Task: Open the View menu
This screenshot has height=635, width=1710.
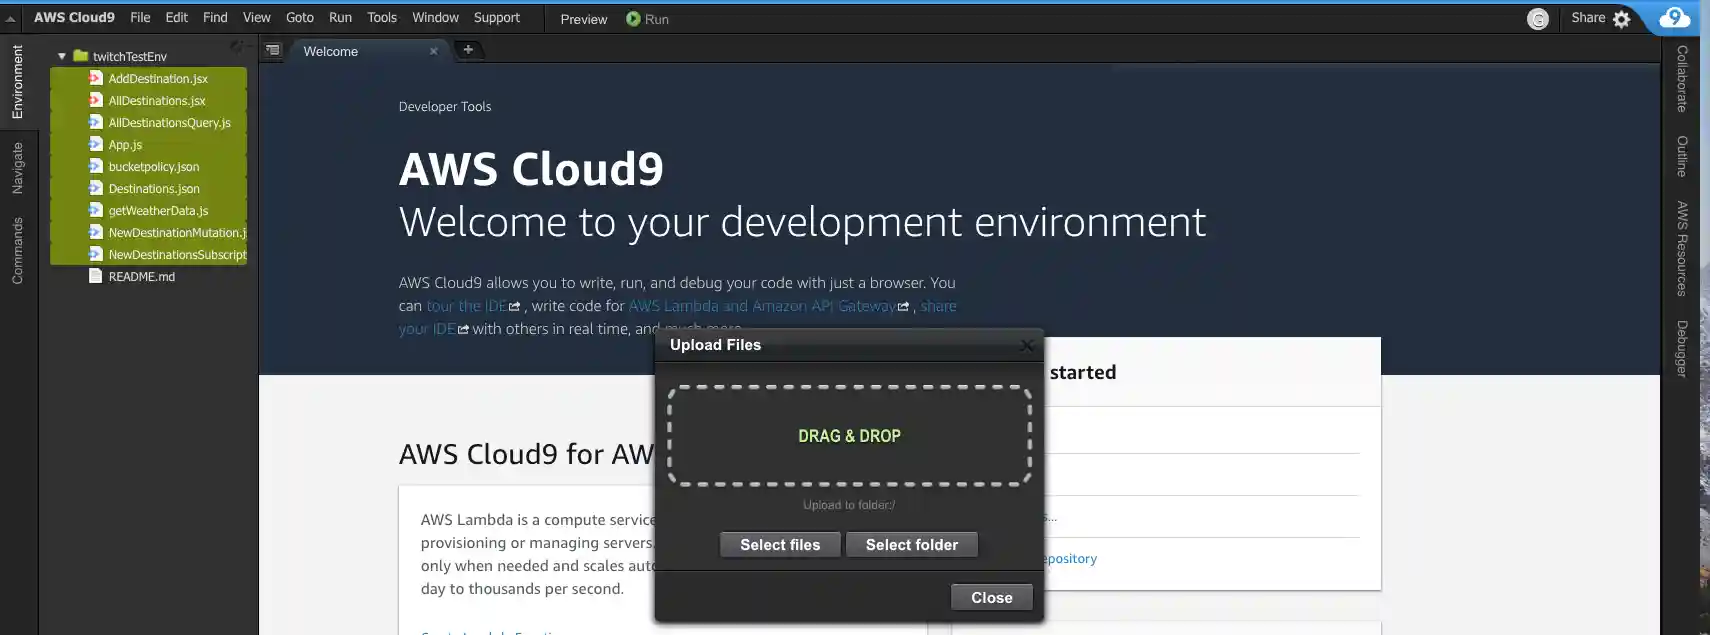Action: tap(257, 17)
